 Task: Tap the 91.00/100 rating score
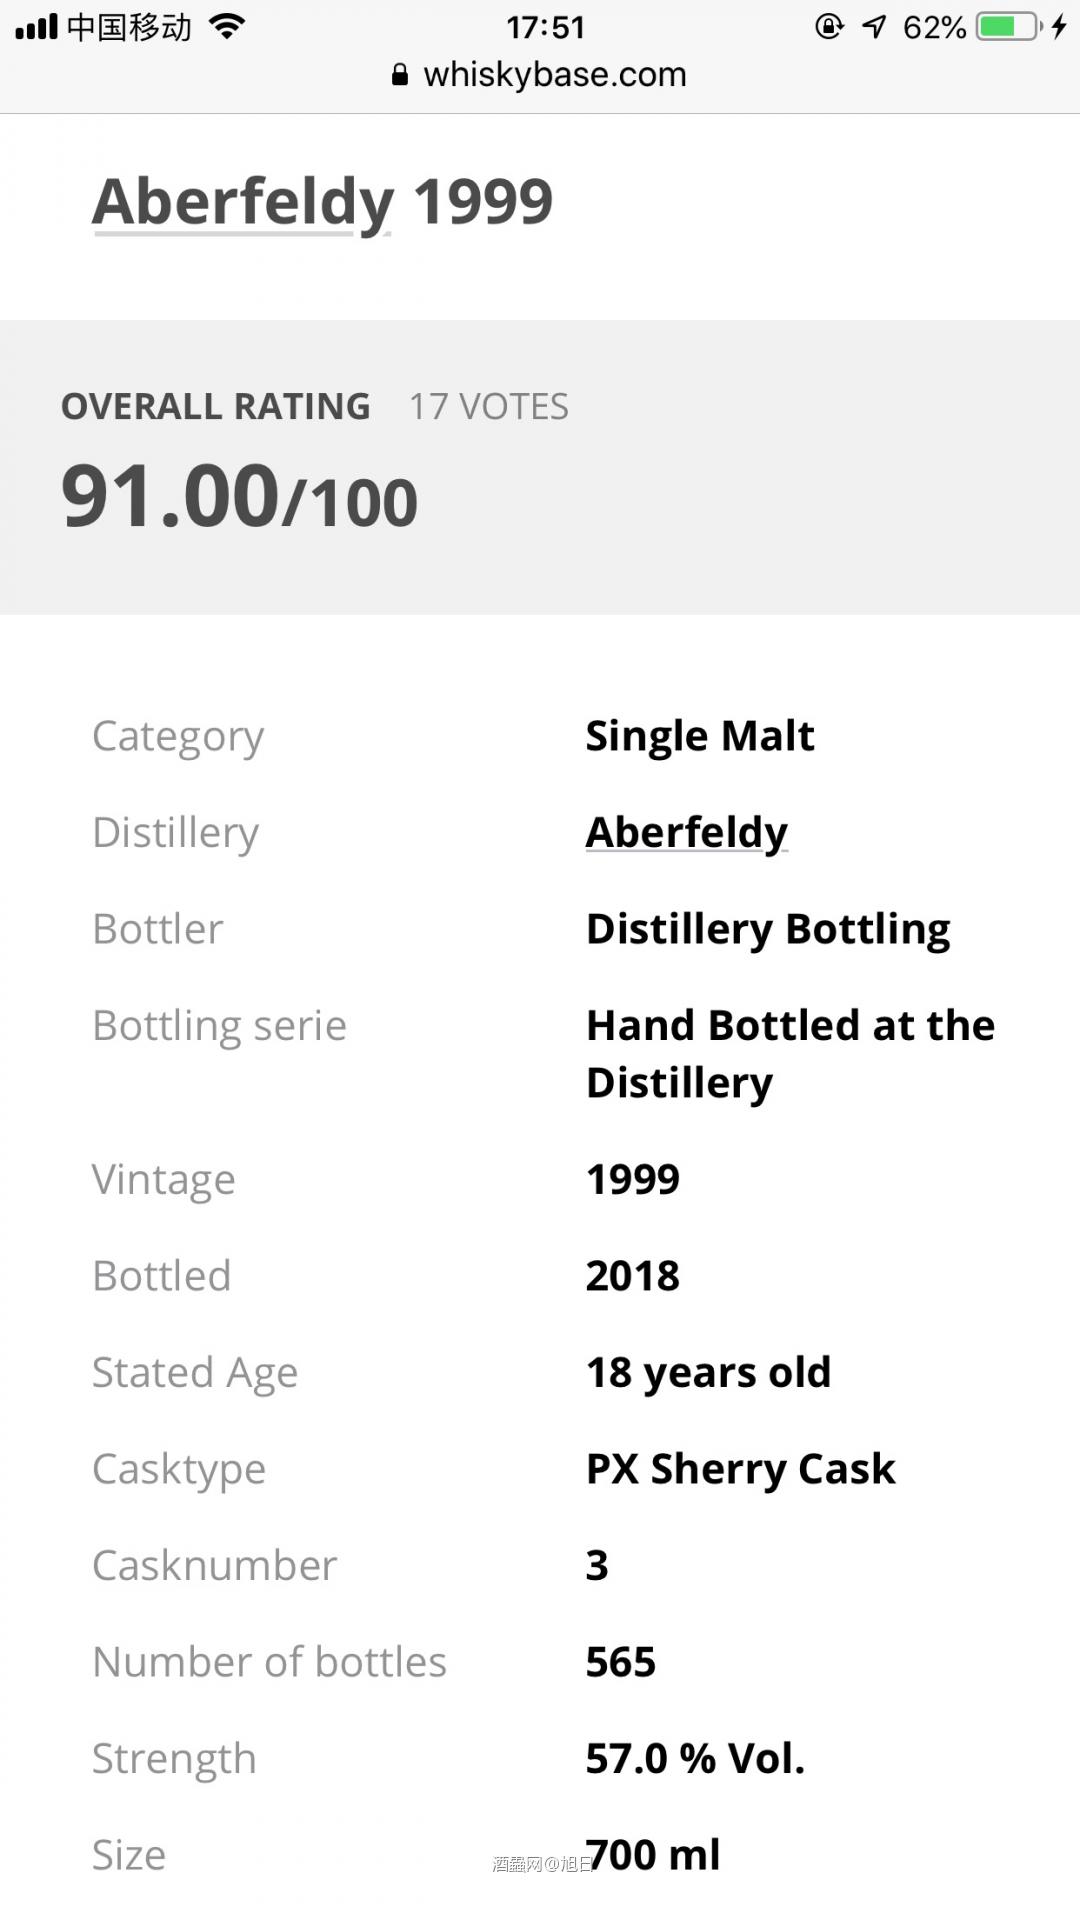pyautogui.click(x=239, y=497)
